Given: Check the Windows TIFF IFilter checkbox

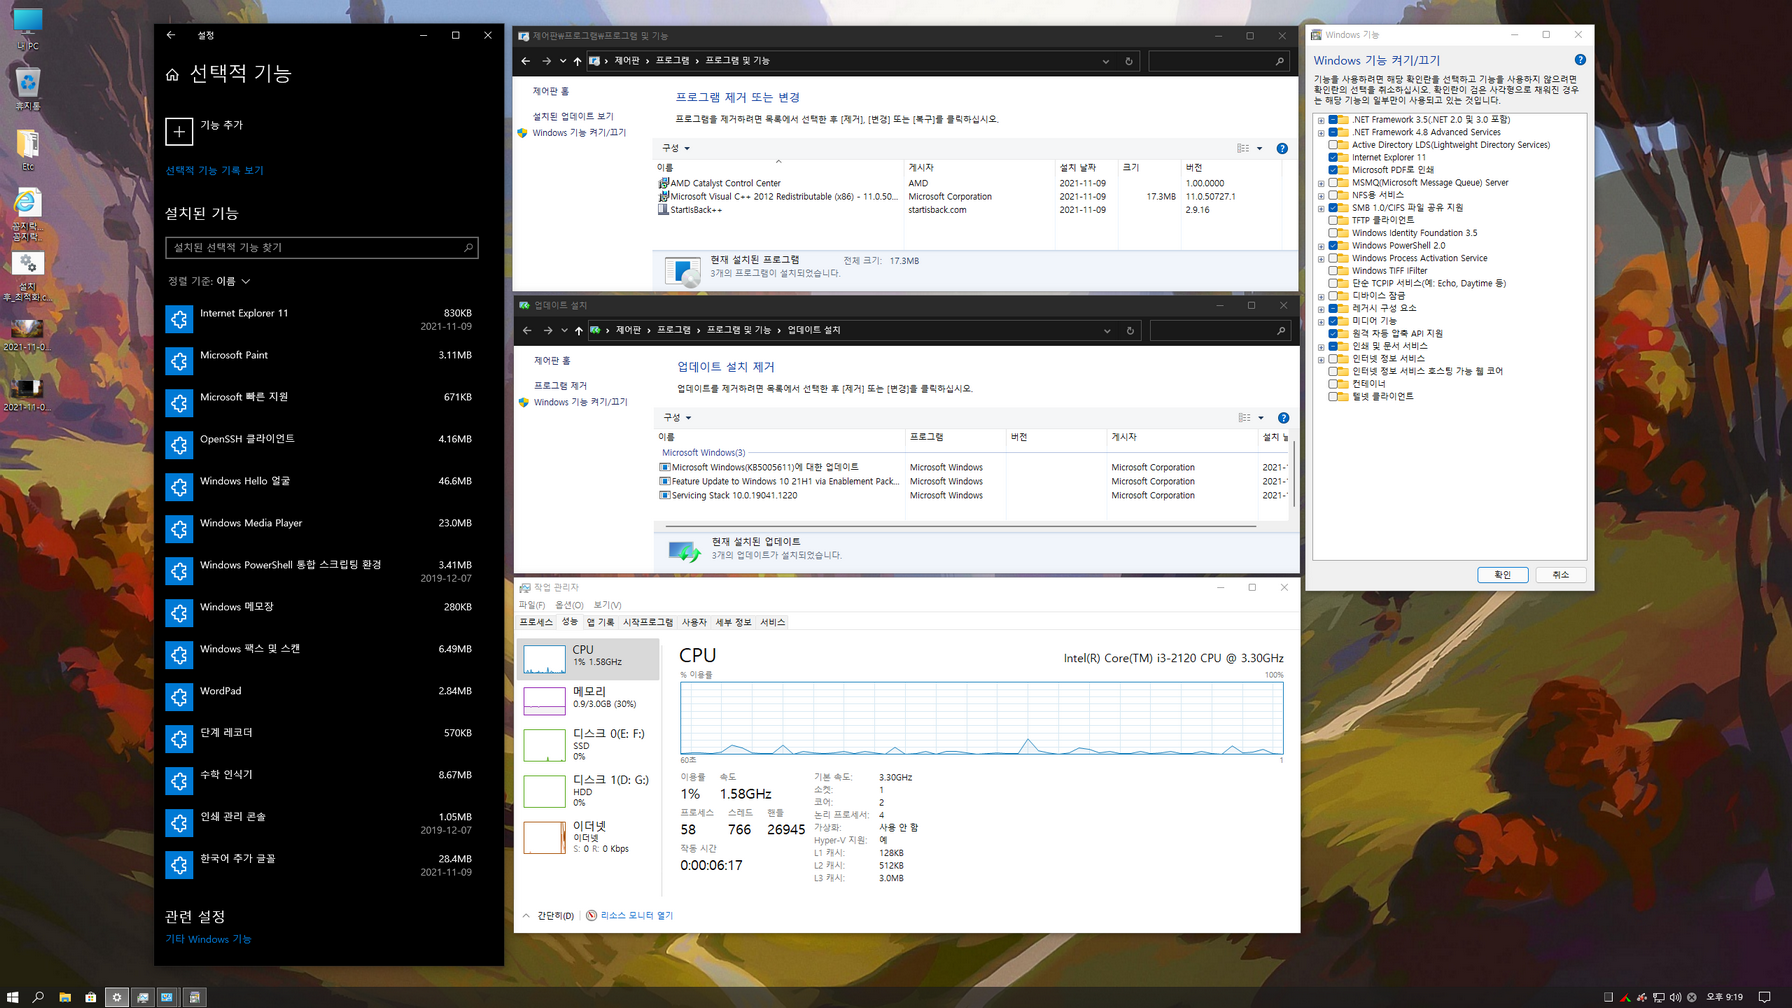Looking at the screenshot, I should [1333, 271].
